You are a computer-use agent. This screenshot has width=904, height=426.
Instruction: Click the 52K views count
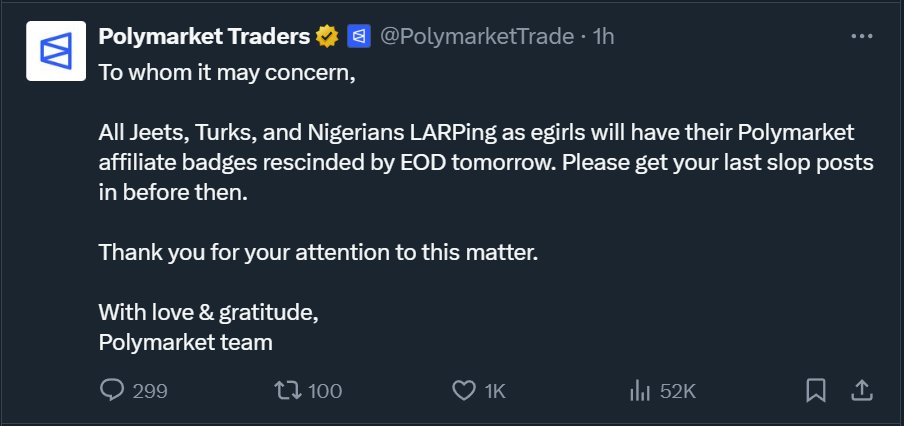678,391
